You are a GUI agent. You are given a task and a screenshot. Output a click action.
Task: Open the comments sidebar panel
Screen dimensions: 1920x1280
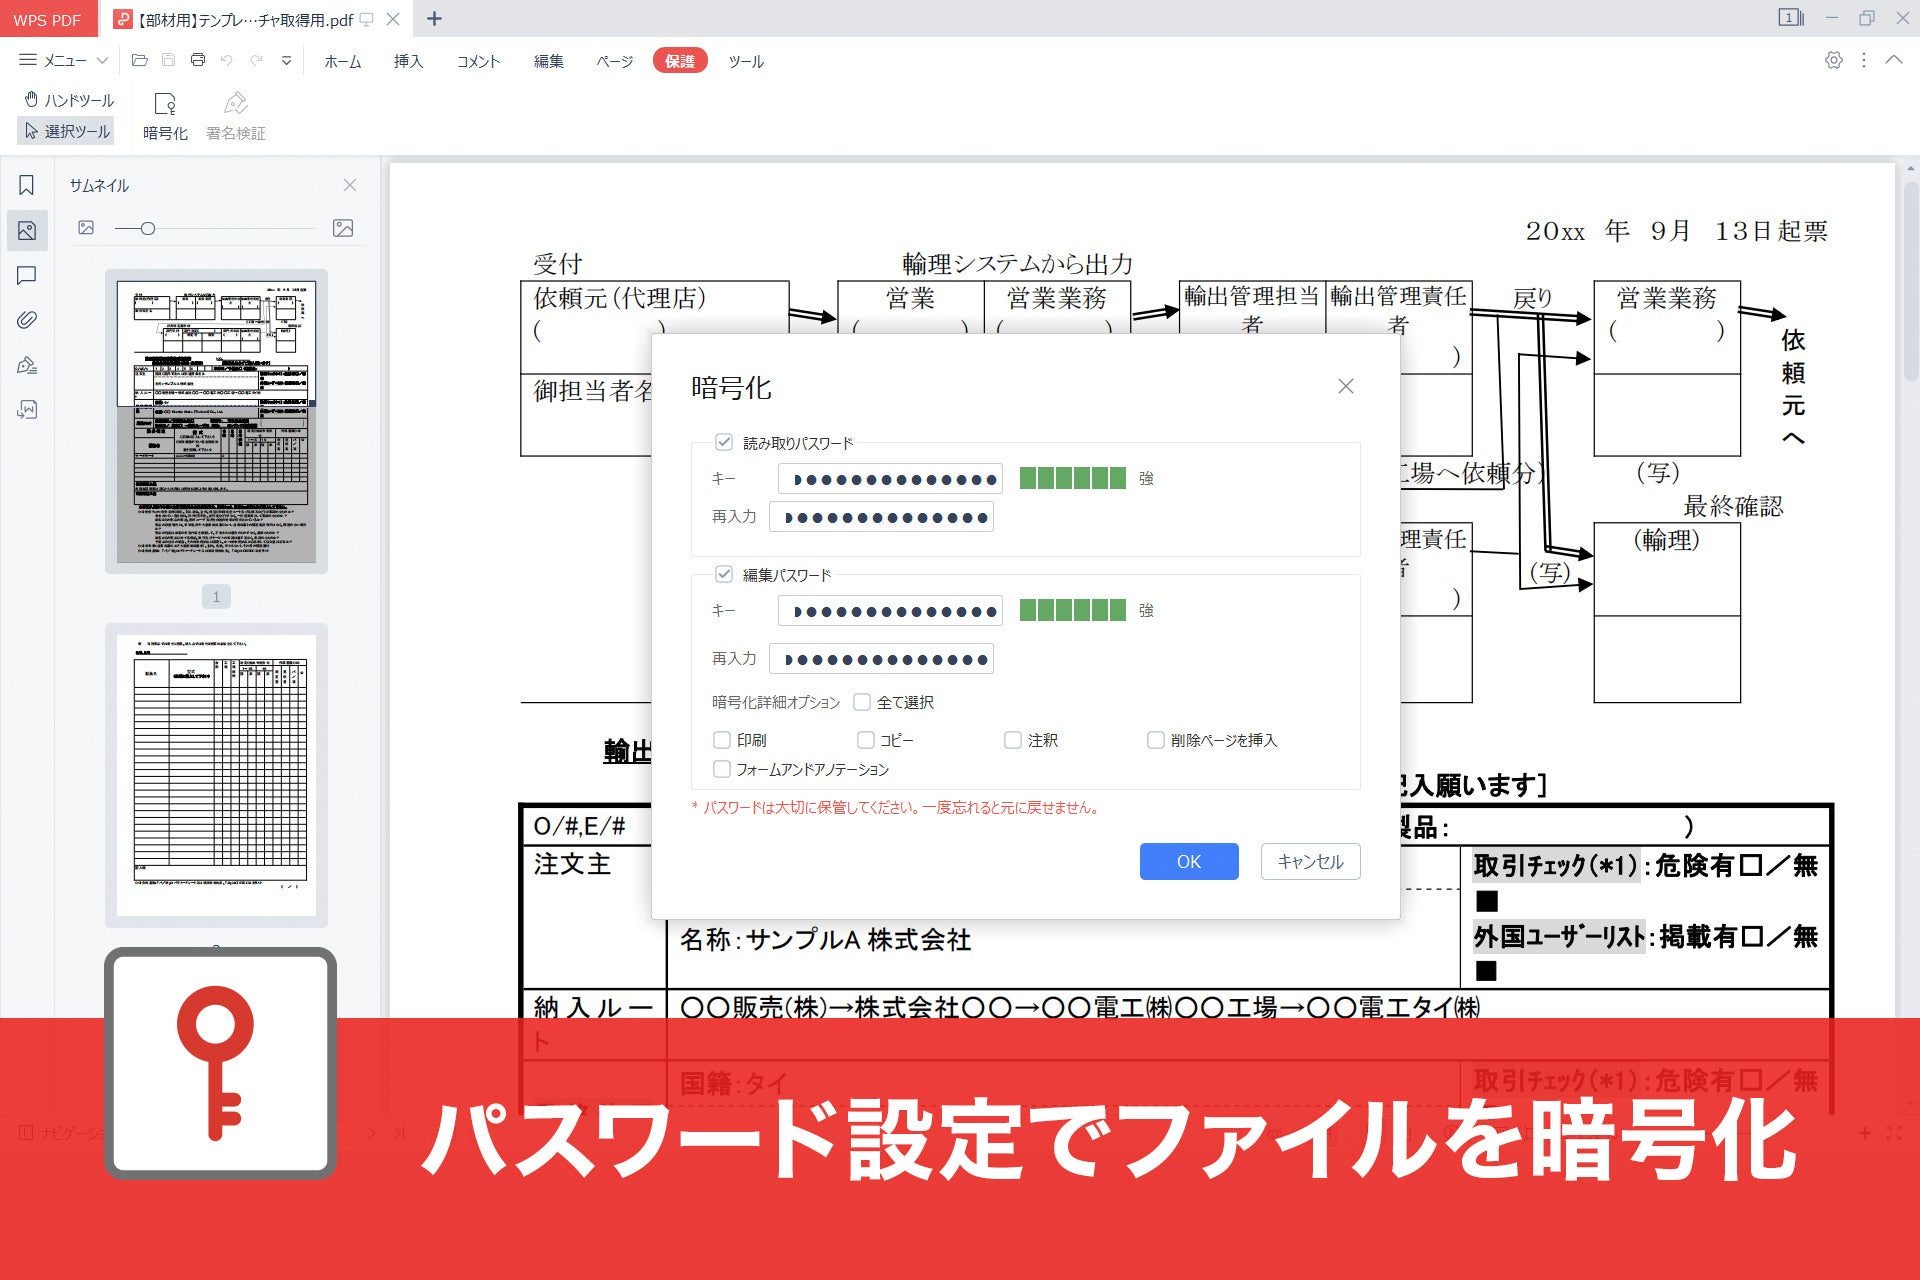coord(27,275)
